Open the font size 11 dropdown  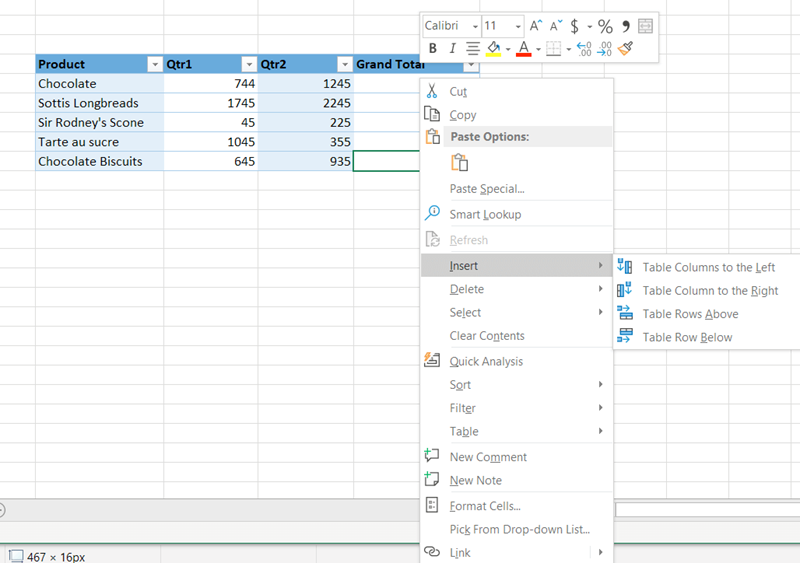pos(518,26)
